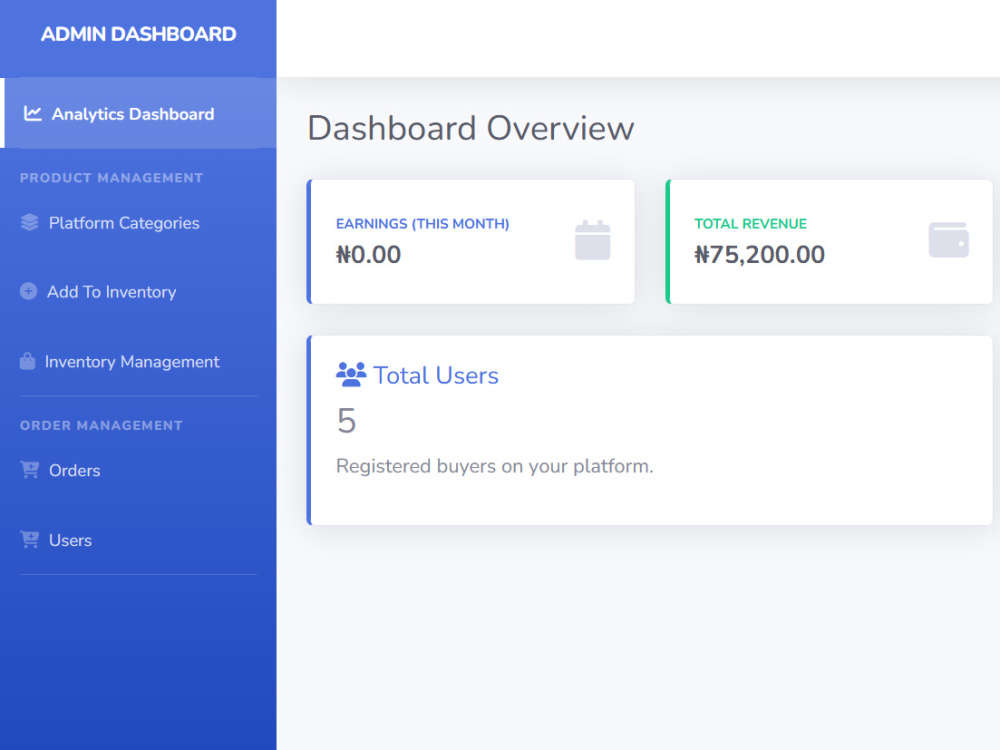Click the EARNINGS (THIS MONTH) label
1000x750 pixels.
(x=422, y=224)
